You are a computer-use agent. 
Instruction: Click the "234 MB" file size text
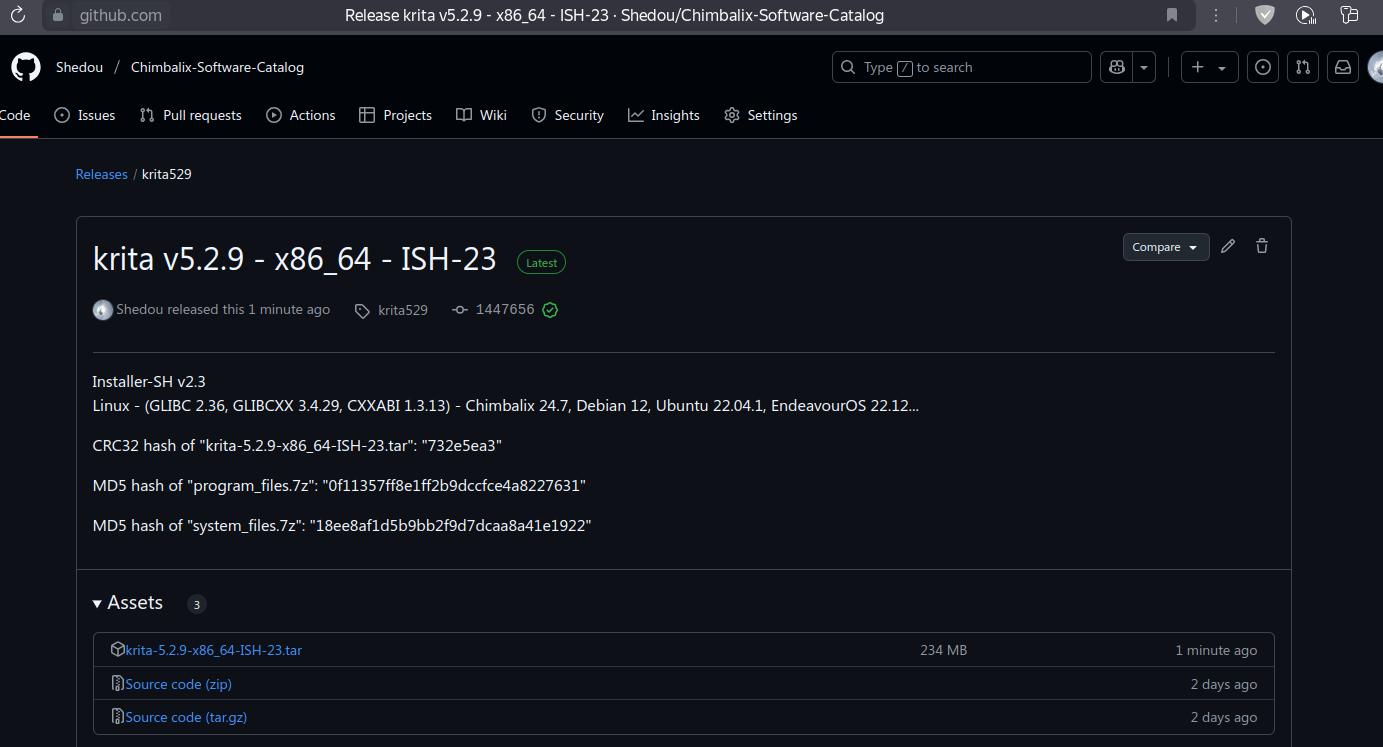(943, 650)
